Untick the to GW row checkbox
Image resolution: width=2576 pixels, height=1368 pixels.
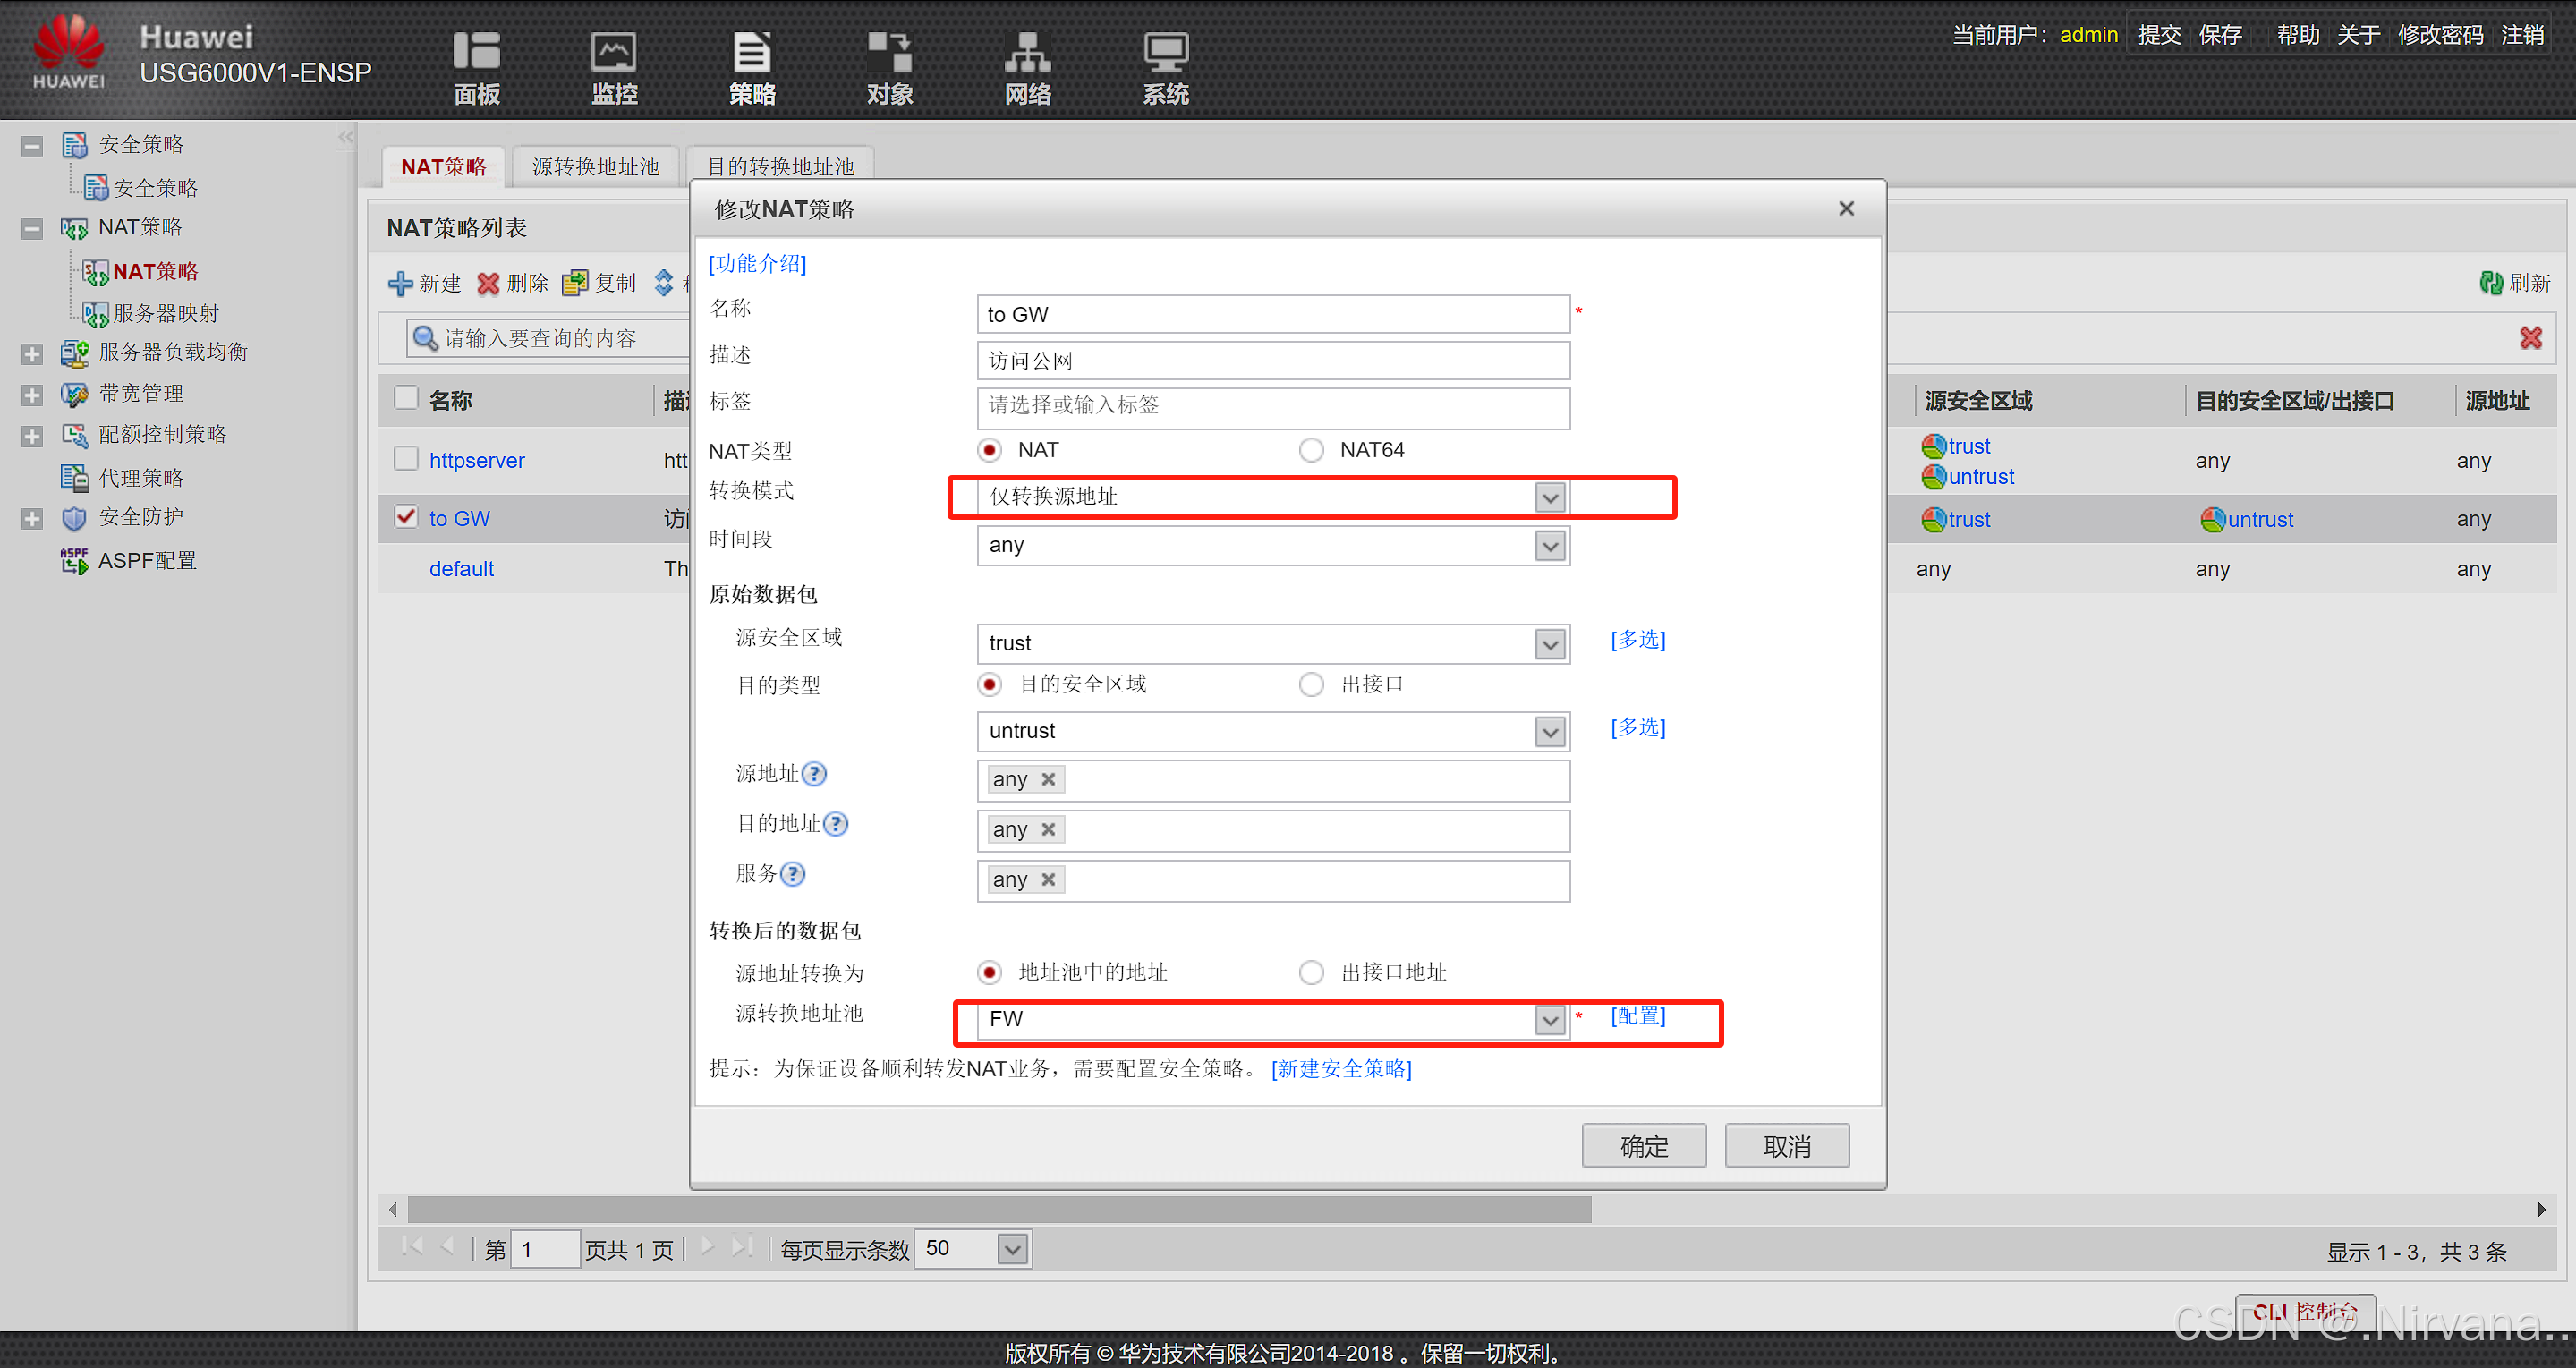(x=406, y=517)
